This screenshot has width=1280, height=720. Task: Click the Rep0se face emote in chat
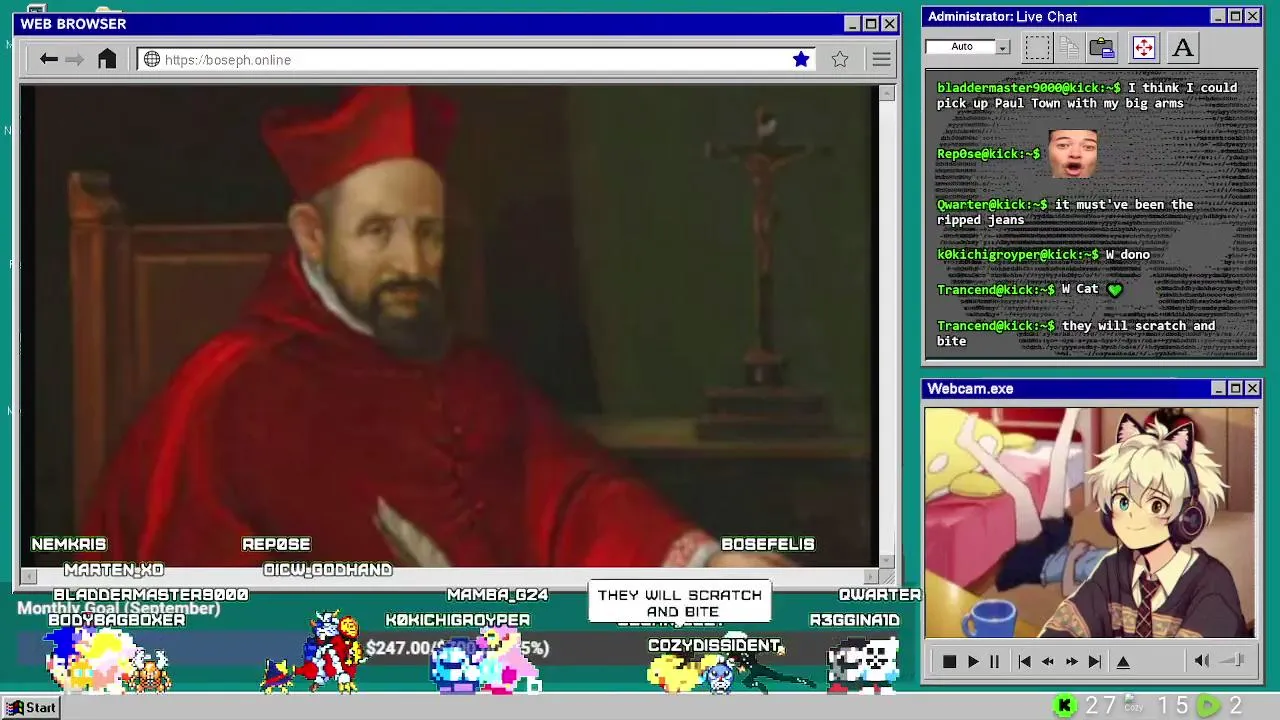(x=1073, y=154)
